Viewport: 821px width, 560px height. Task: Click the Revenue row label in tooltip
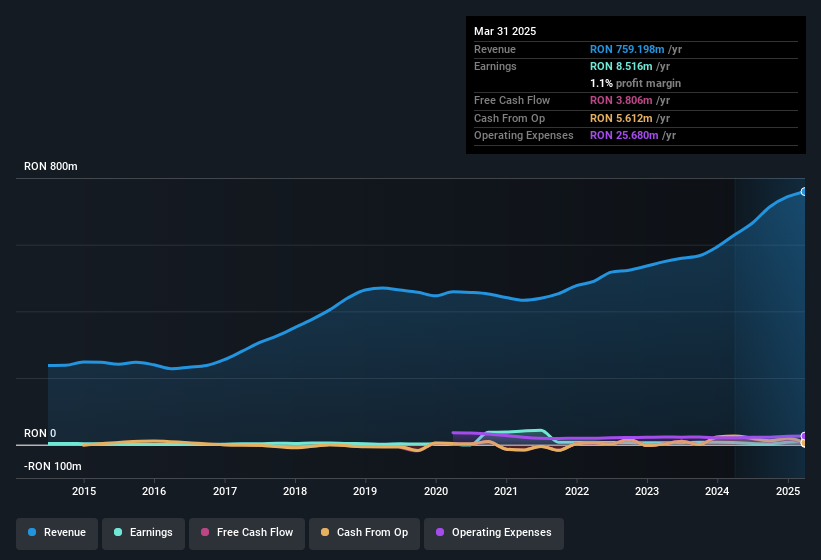click(x=495, y=49)
